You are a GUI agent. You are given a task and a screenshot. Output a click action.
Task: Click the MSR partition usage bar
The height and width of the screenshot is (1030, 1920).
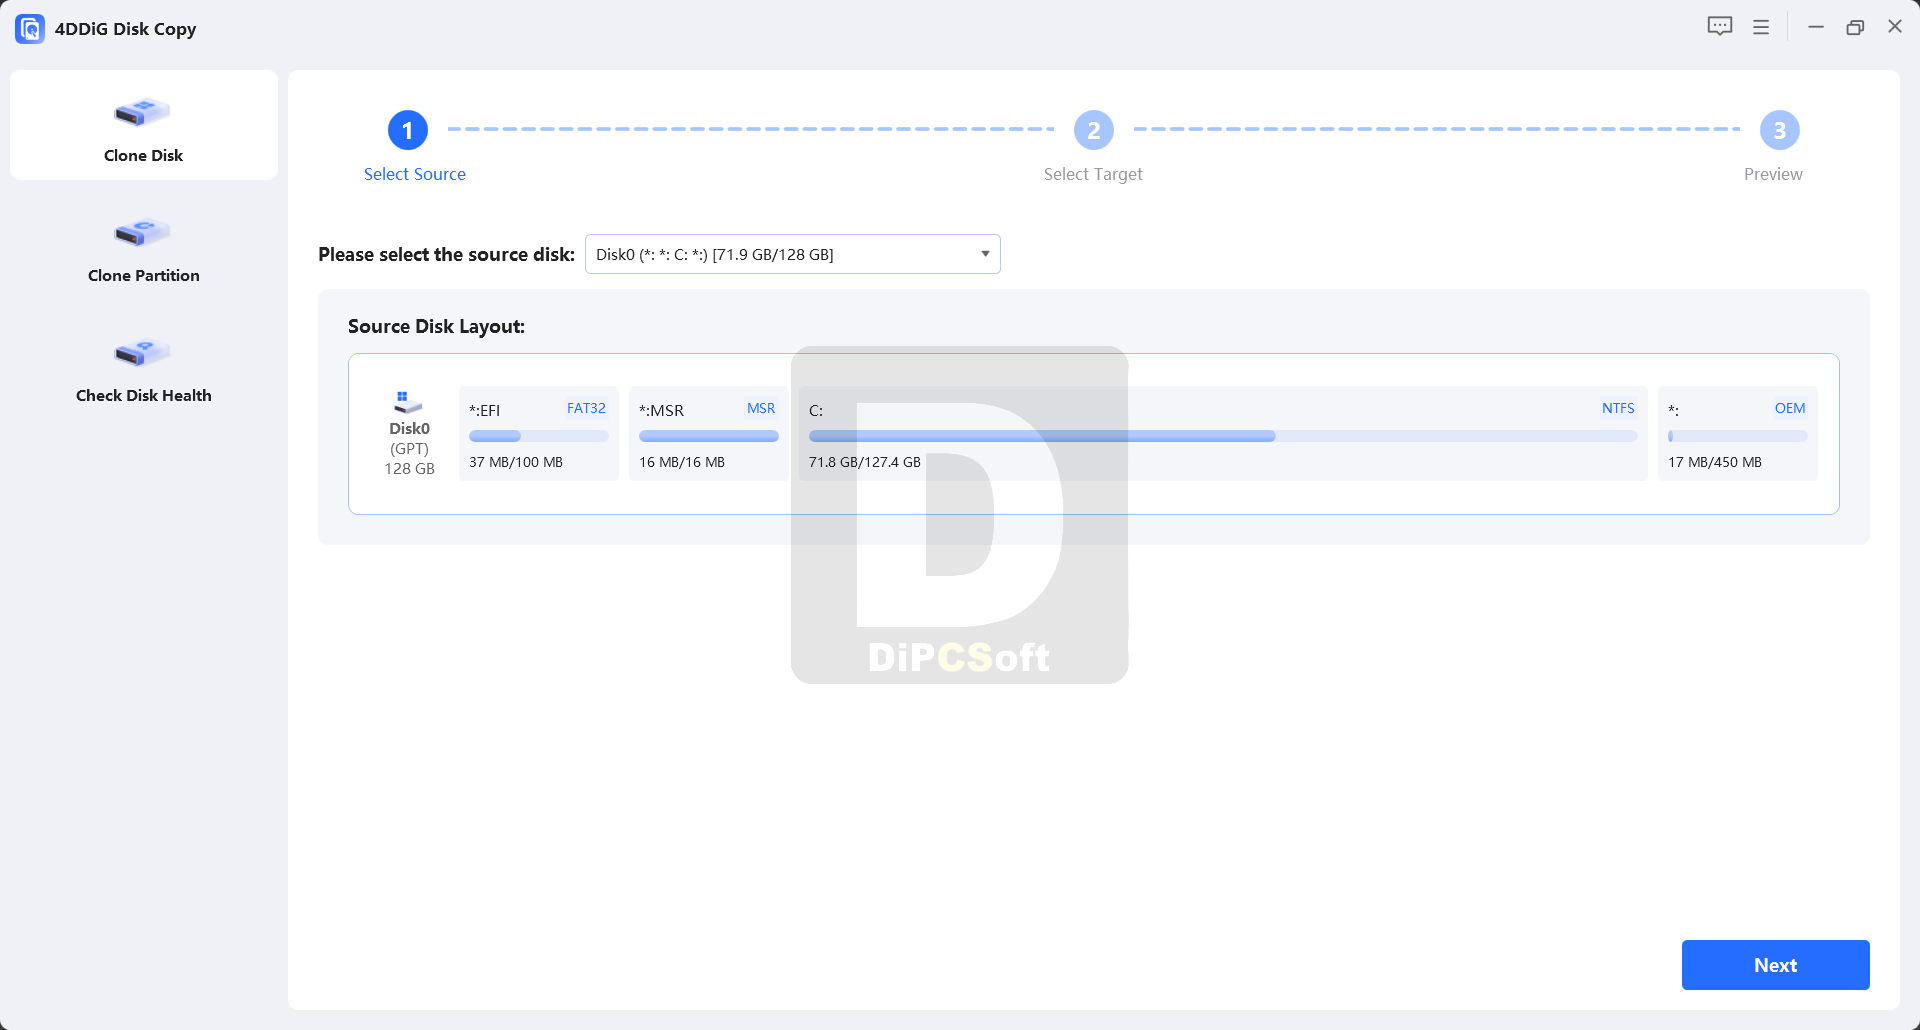709,436
